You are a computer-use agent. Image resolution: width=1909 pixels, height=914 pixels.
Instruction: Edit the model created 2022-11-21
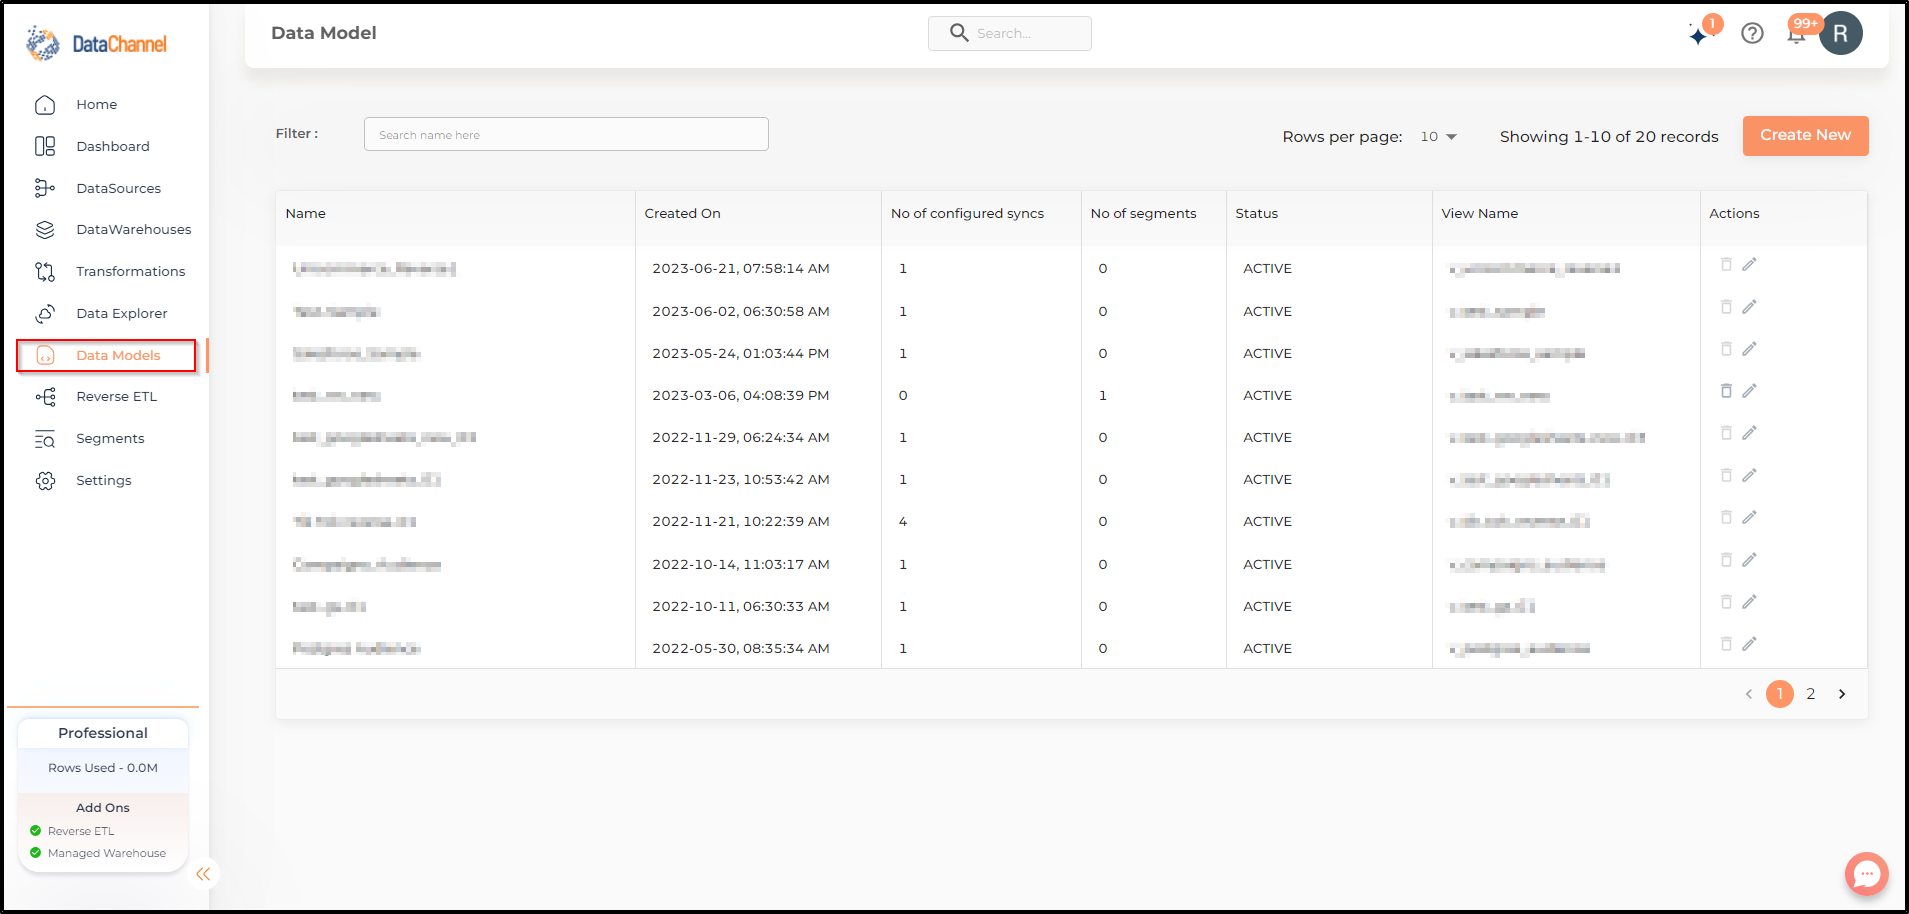tap(1749, 517)
